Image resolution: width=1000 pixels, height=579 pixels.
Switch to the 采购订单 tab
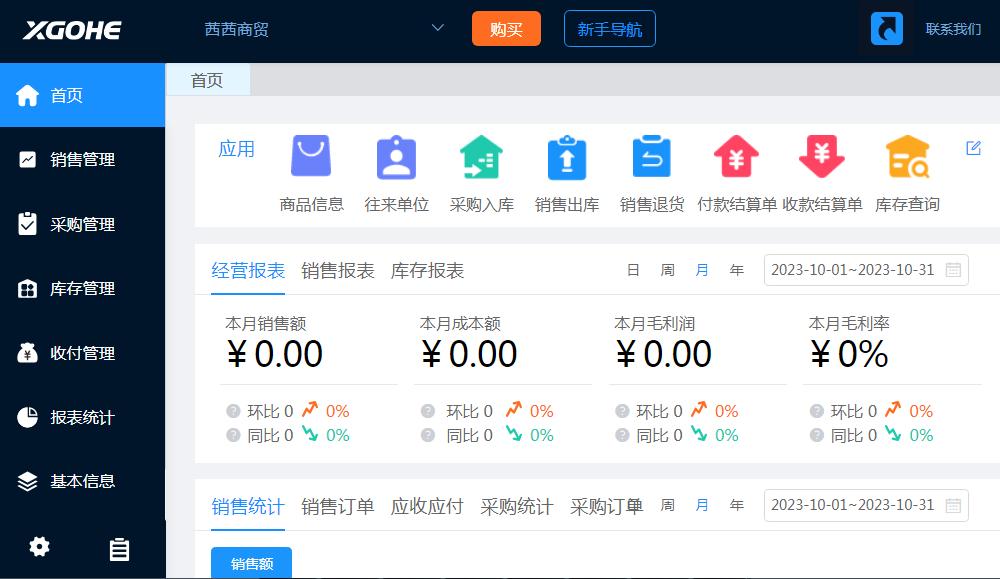(607, 506)
